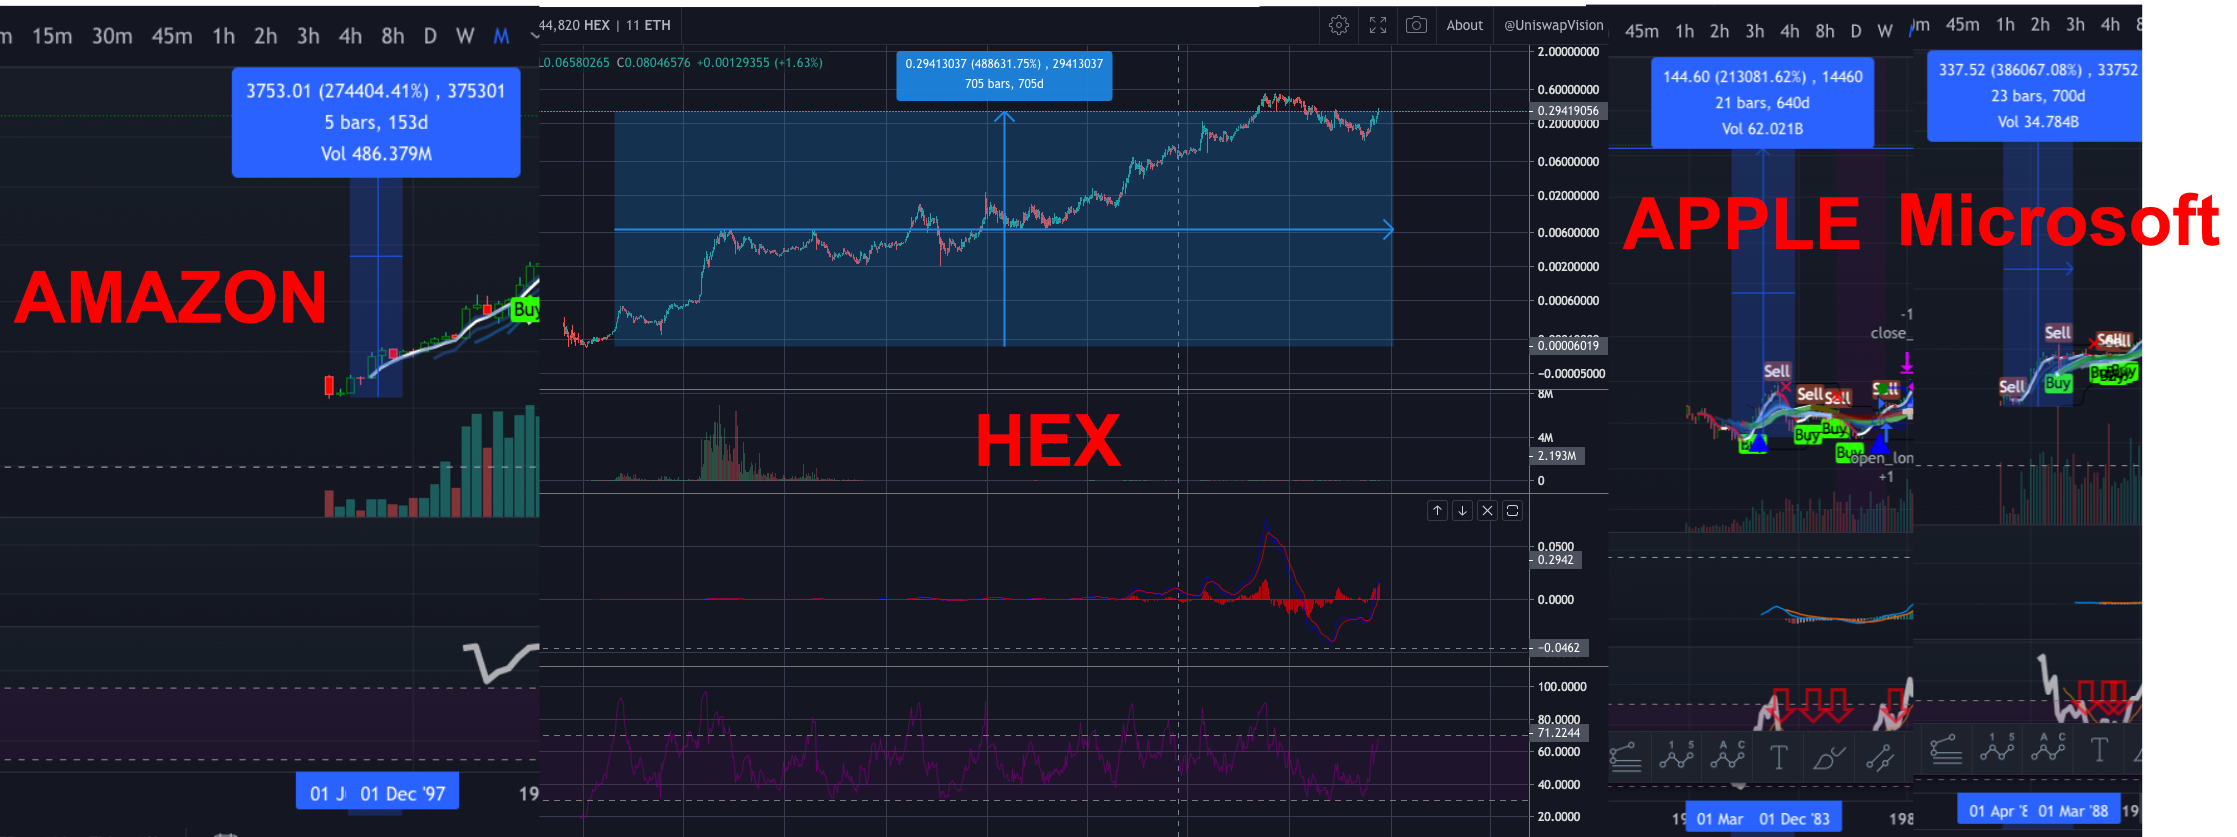The image size is (2237, 837).
Task: Click the "705 bars, 705d" measurement text
Action: point(1004,84)
